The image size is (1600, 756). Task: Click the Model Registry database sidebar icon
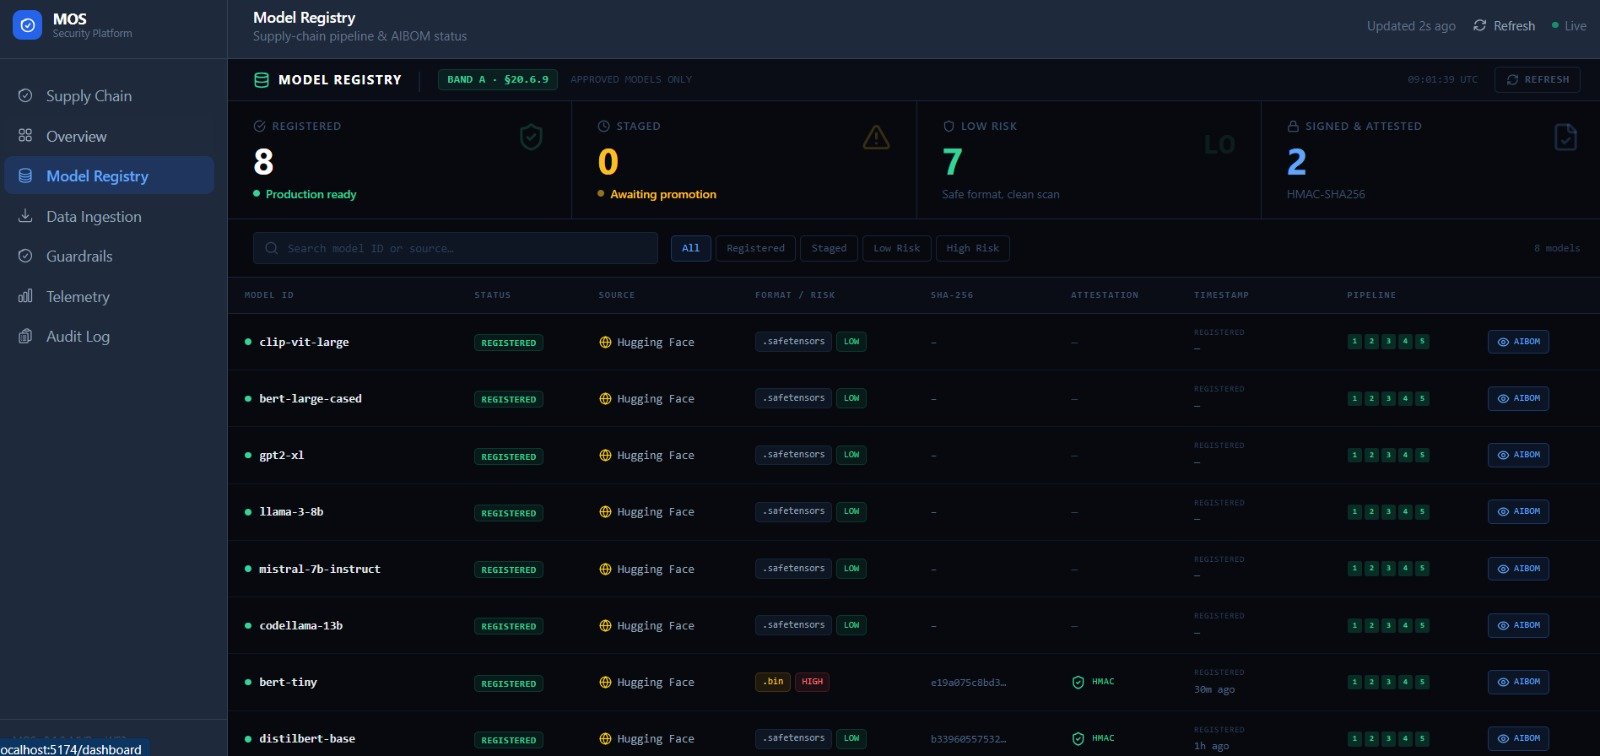[x=25, y=176]
